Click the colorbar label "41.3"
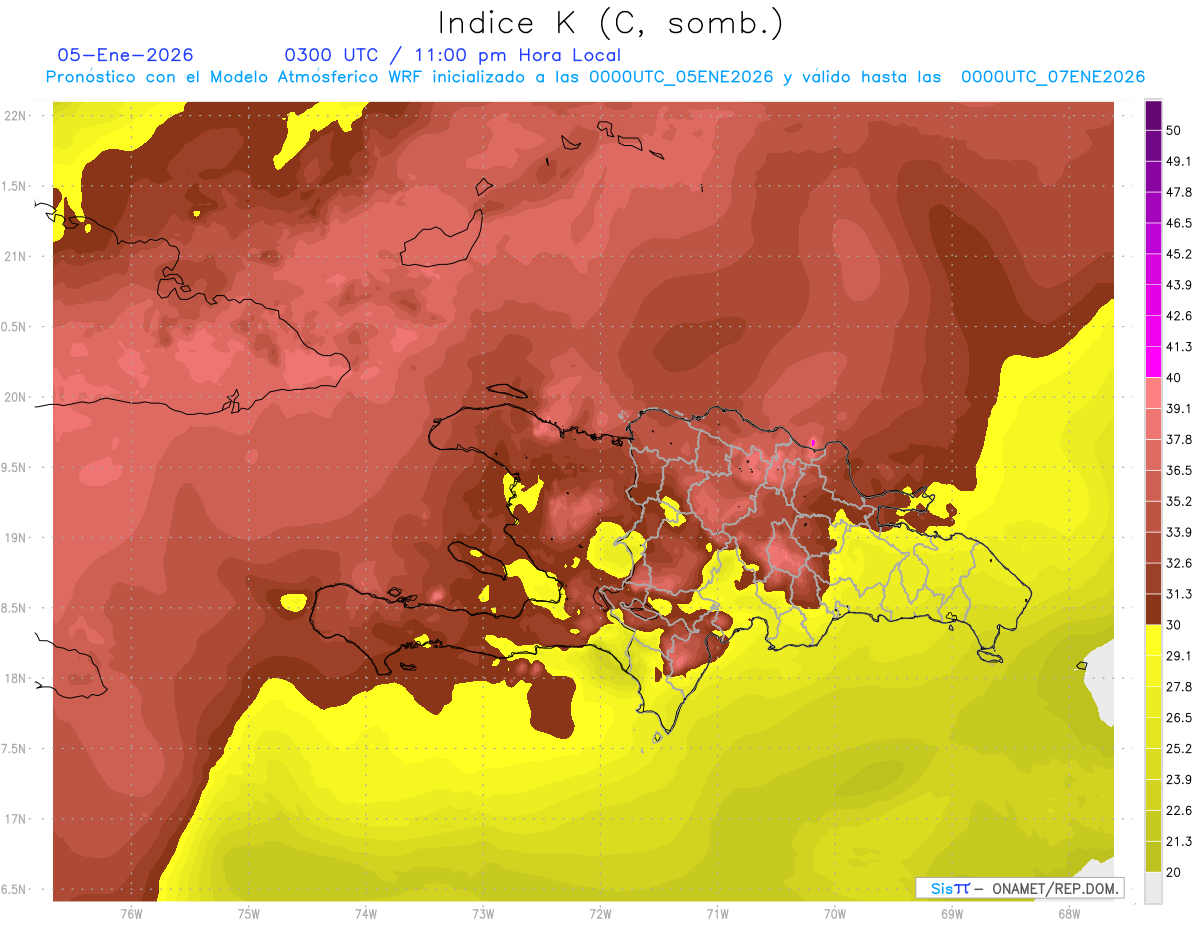Viewport: 1200px width, 927px height. pyautogui.click(x=1179, y=347)
